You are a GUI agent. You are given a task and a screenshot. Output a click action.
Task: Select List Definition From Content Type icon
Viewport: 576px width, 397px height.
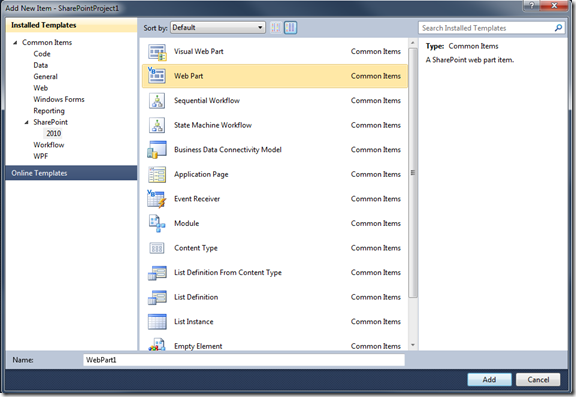tap(157, 273)
